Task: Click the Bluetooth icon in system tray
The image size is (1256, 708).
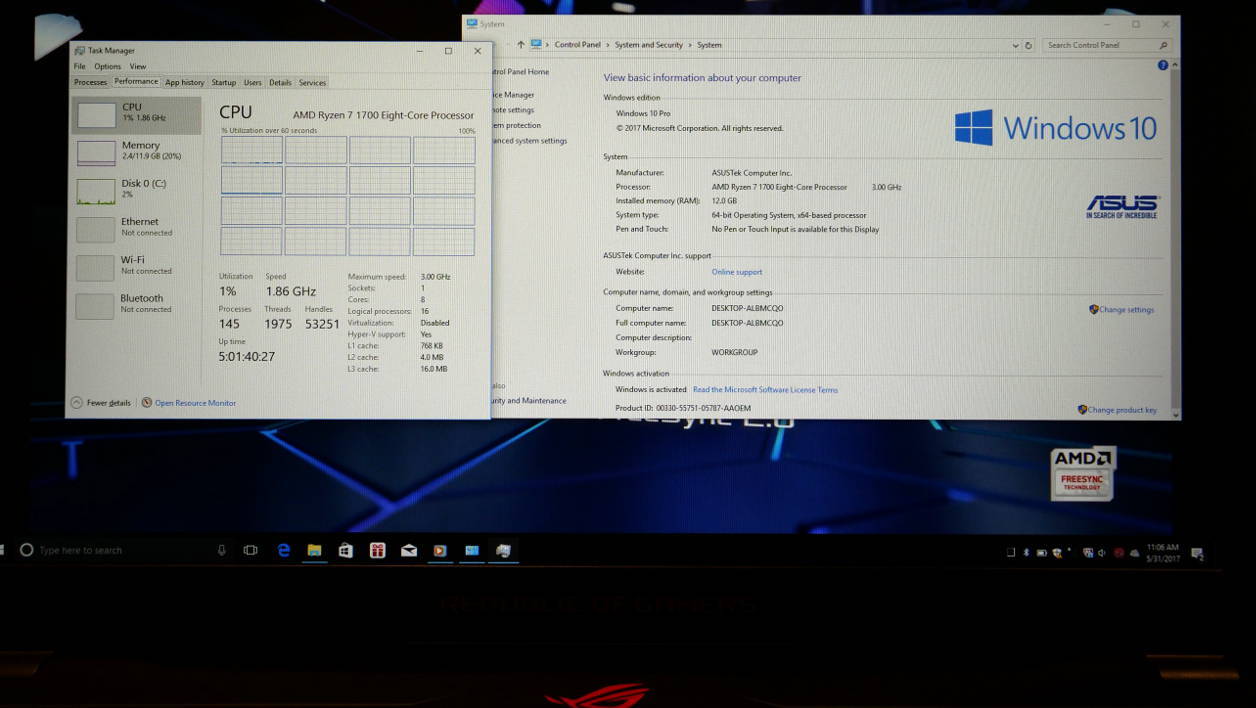Action: point(1026,553)
